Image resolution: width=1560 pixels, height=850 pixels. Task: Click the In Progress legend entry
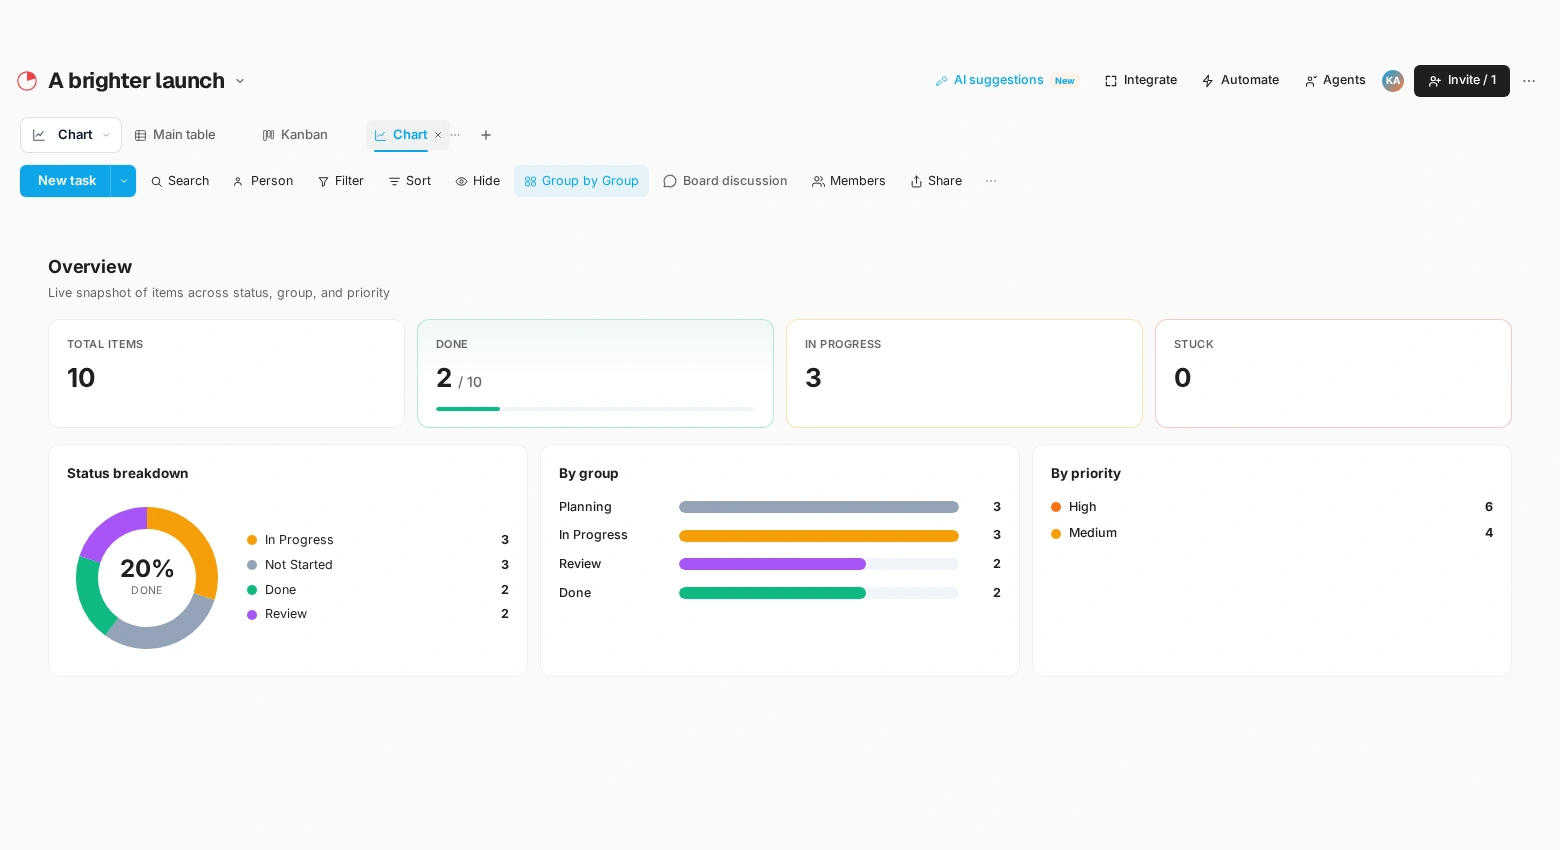(x=378, y=540)
